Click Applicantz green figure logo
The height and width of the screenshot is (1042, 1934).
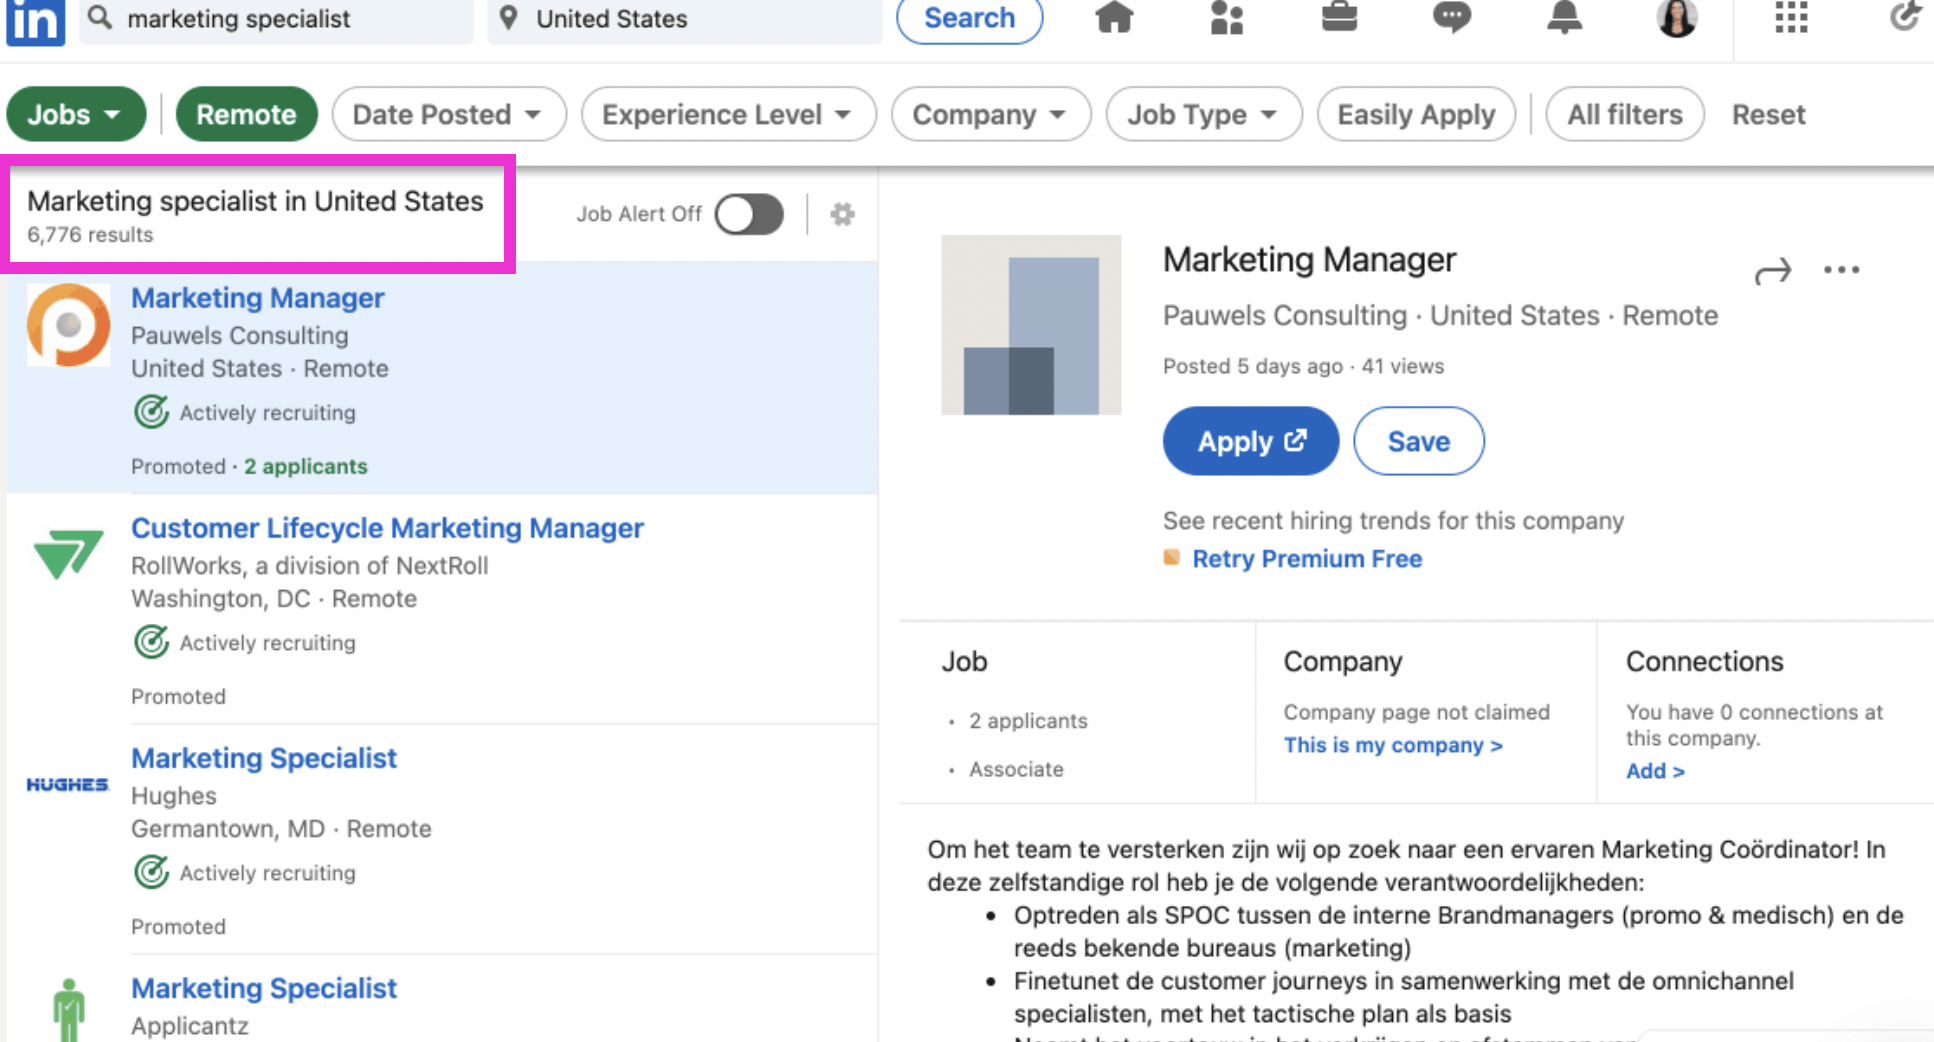tap(68, 1010)
